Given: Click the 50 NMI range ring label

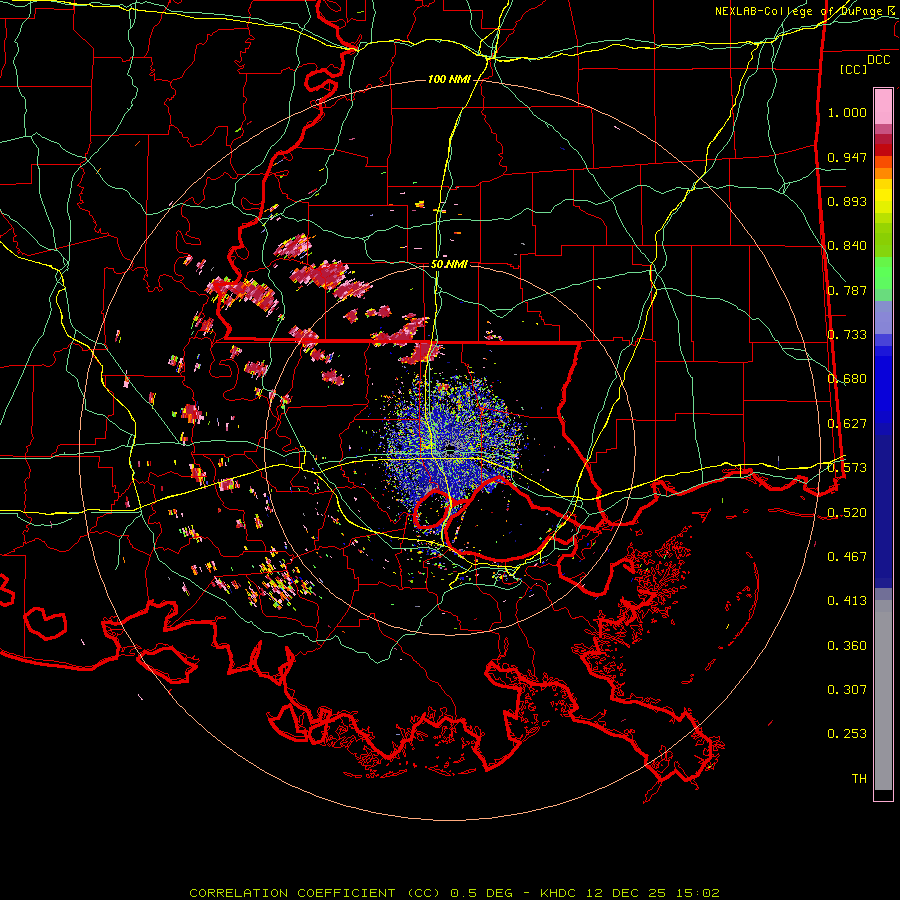Looking at the screenshot, I should click(x=449, y=264).
